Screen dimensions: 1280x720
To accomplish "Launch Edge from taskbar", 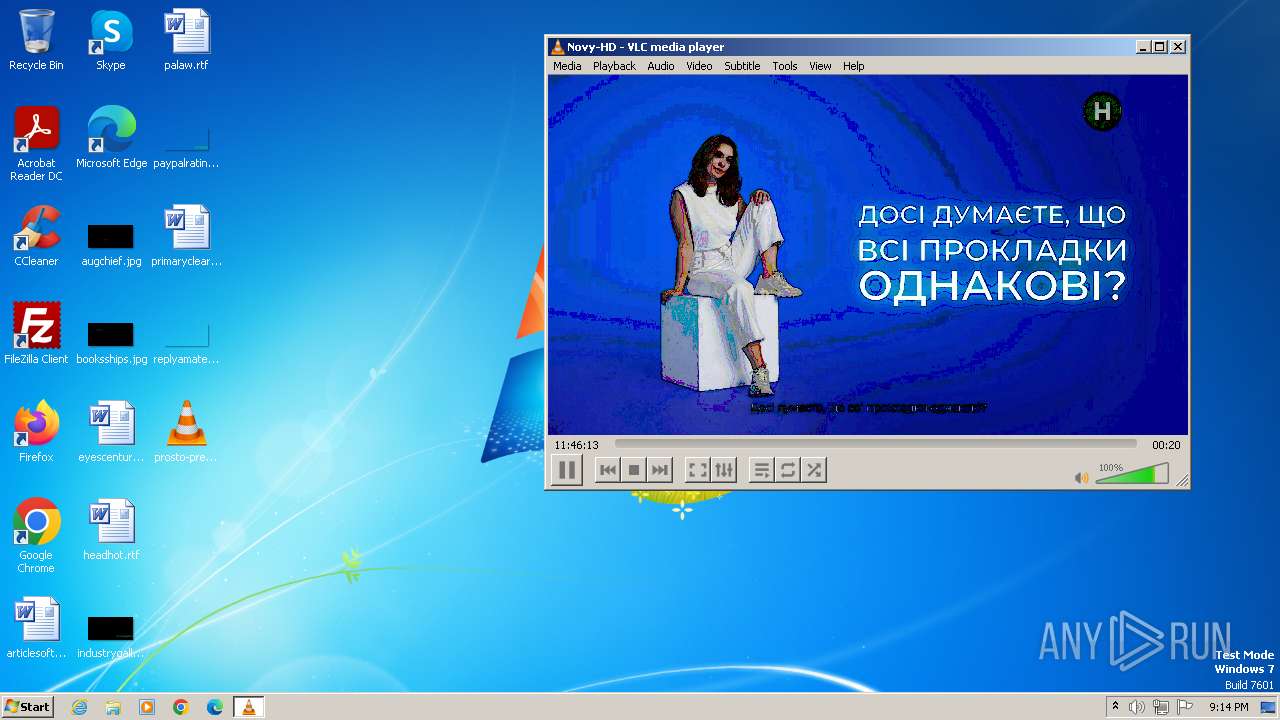I will coord(215,707).
